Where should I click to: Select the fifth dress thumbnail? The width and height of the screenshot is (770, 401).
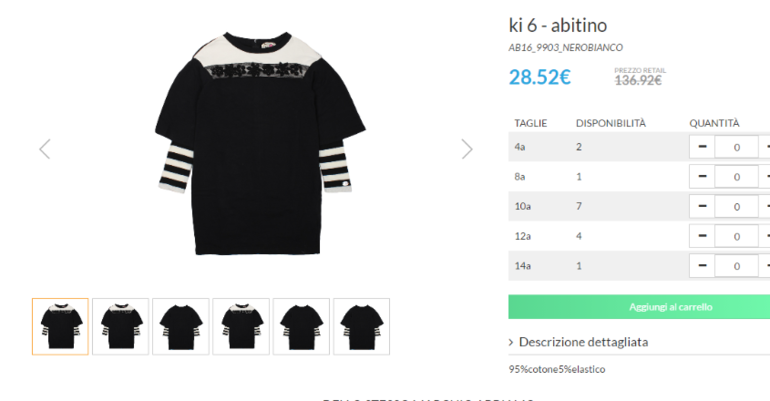301,326
